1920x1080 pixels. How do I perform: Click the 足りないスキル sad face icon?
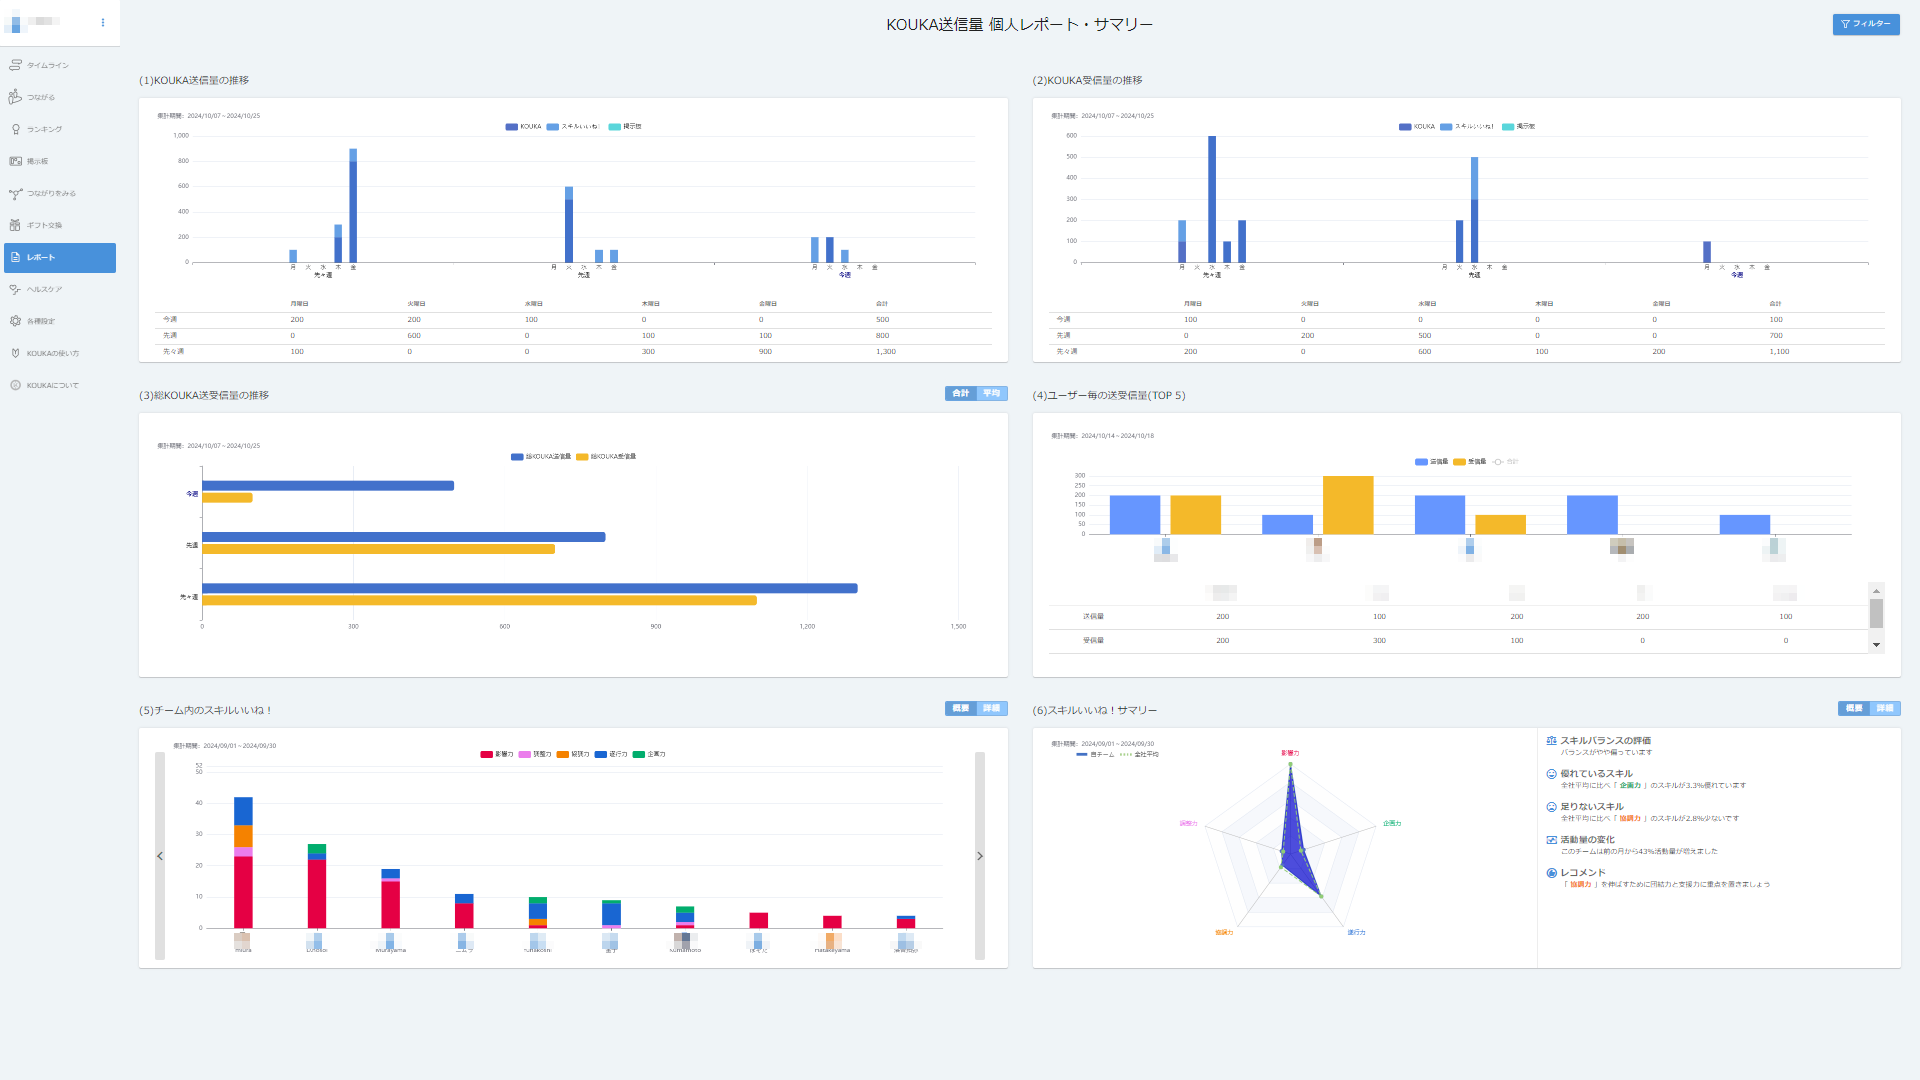[1551, 807]
